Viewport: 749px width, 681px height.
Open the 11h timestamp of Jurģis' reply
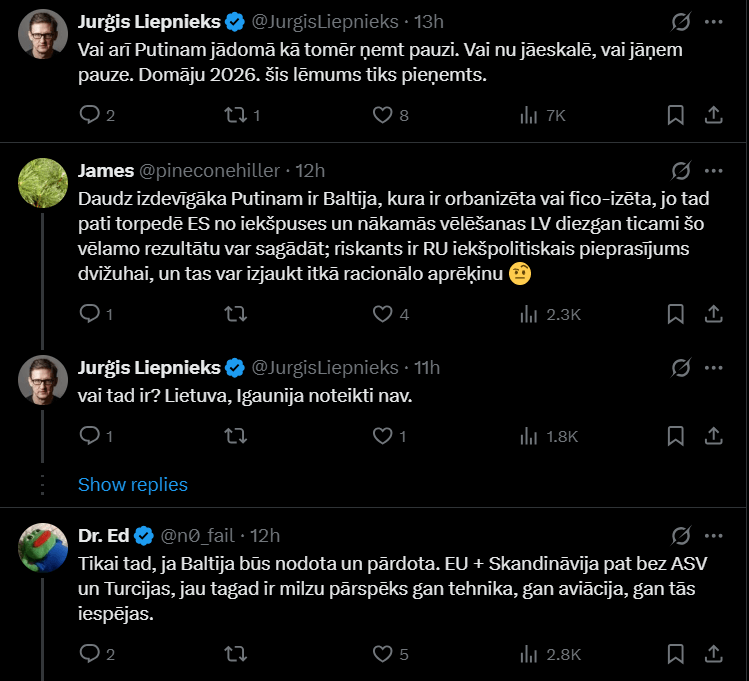426,368
